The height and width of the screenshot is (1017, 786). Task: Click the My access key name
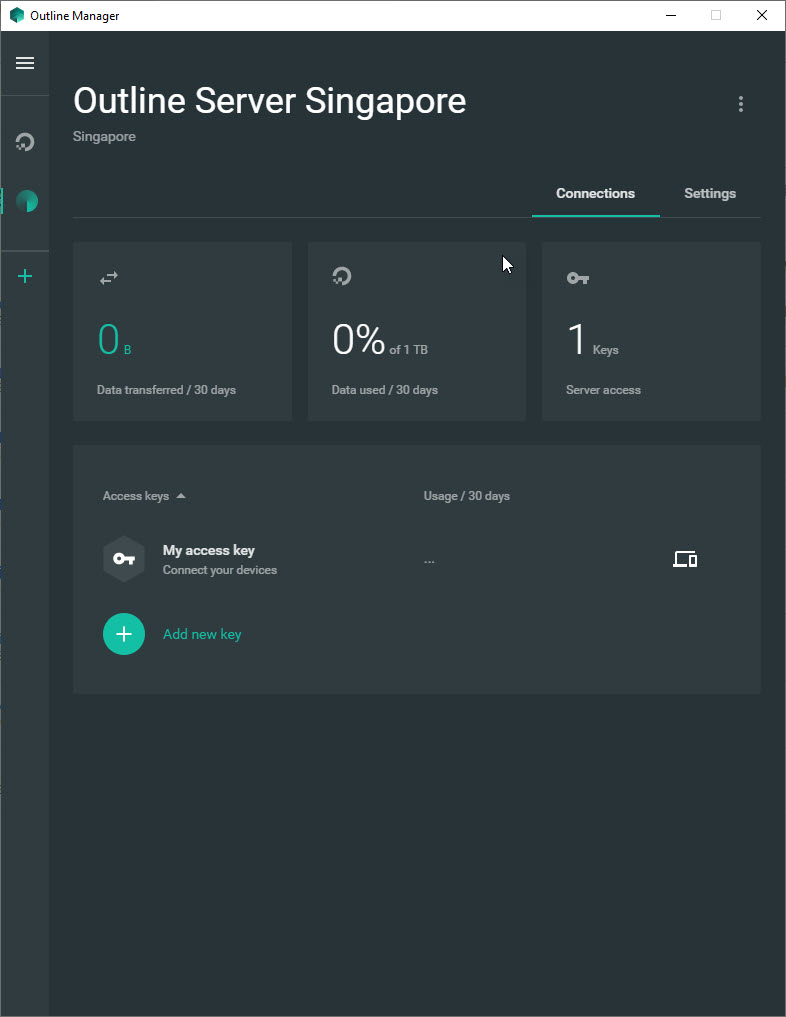tap(209, 550)
